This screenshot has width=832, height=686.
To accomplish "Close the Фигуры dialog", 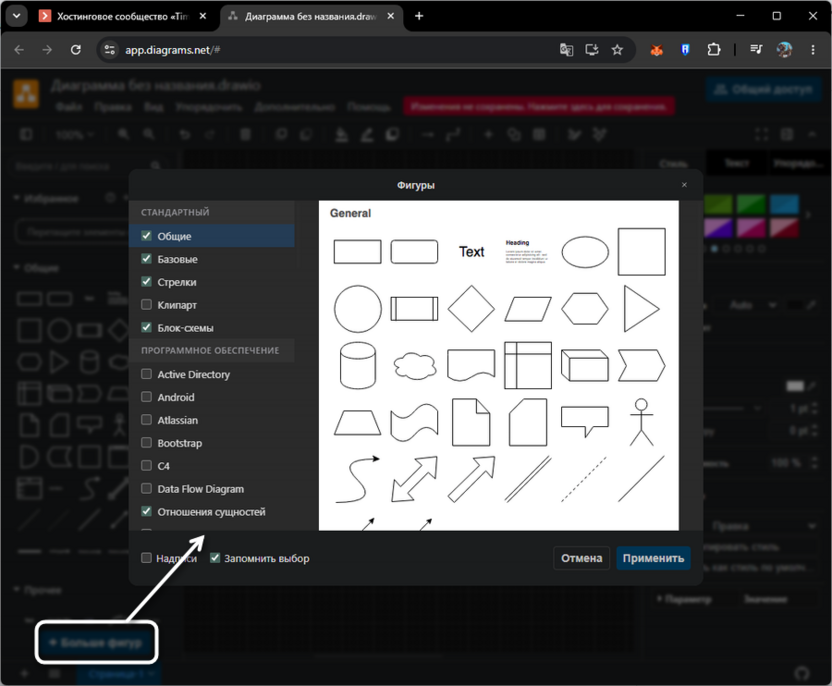I will tap(684, 185).
